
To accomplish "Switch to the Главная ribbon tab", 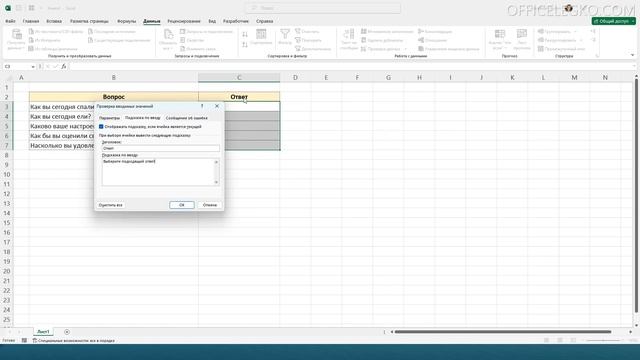I will coord(31,21).
